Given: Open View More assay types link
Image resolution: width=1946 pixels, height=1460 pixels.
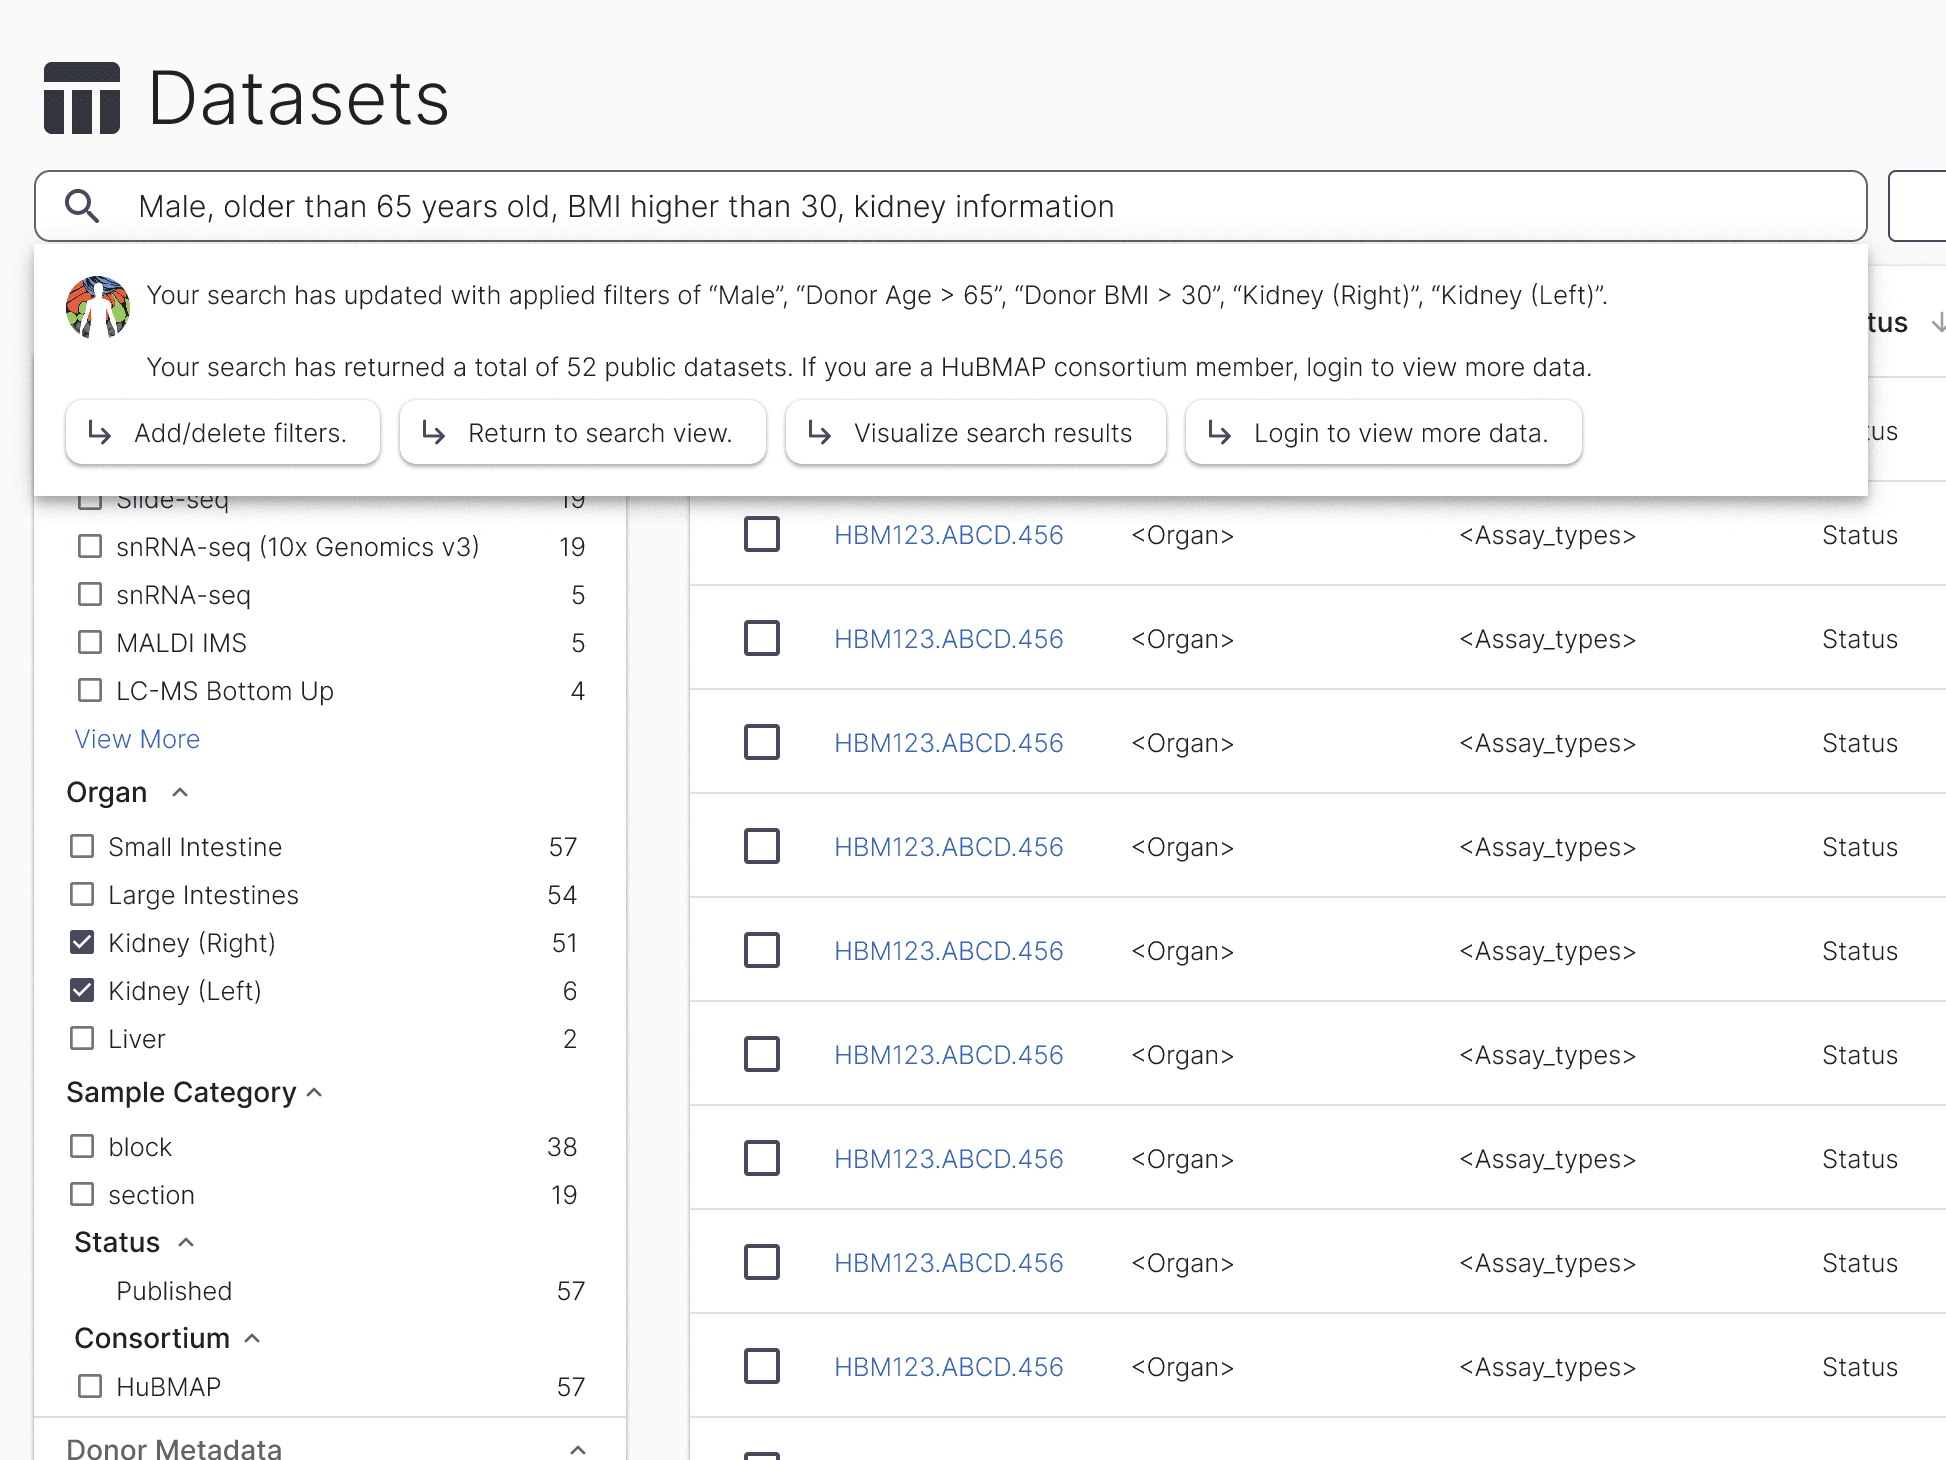Looking at the screenshot, I should click(137, 739).
